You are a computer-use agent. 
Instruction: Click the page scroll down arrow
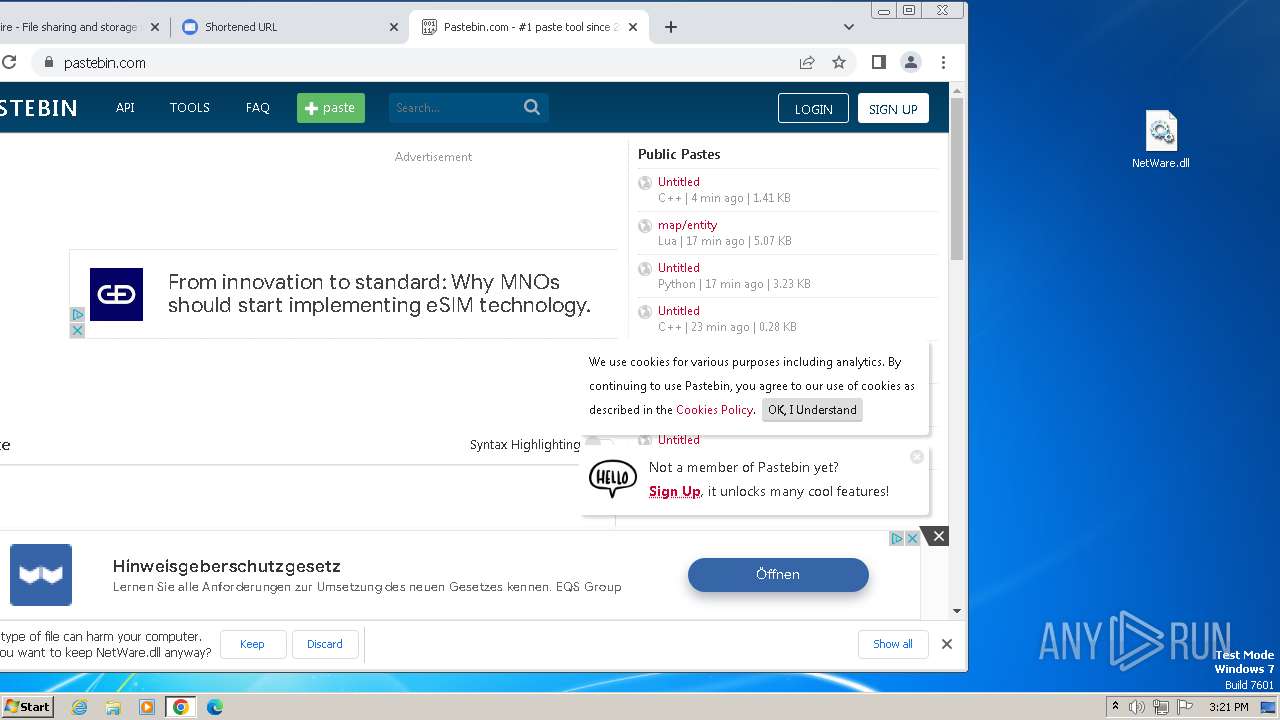tap(957, 611)
